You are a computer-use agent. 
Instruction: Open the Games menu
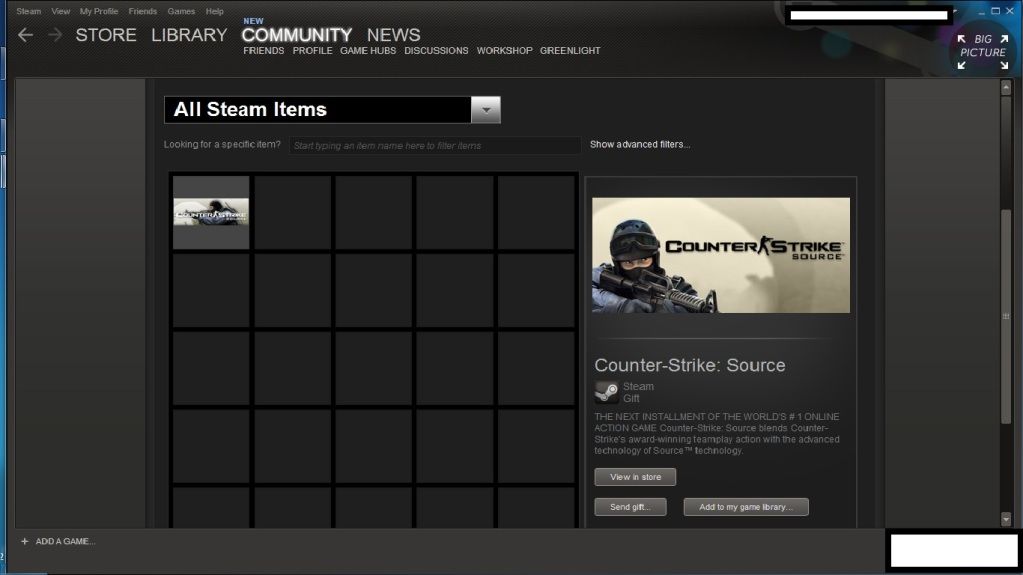(181, 11)
